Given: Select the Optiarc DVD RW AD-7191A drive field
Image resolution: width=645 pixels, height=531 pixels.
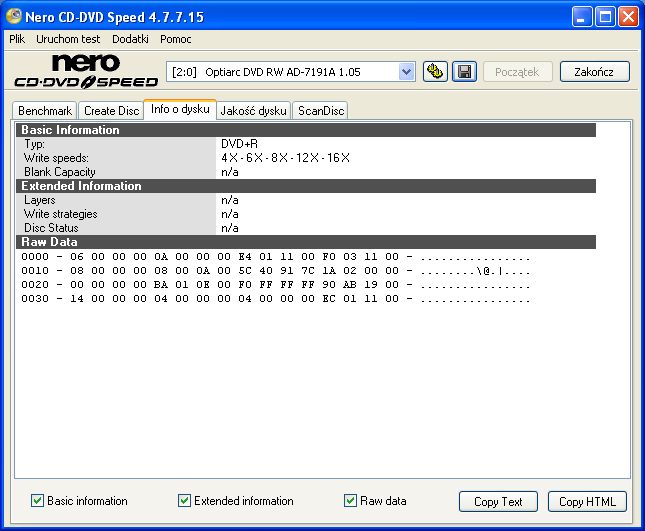Looking at the screenshot, I should (290, 72).
